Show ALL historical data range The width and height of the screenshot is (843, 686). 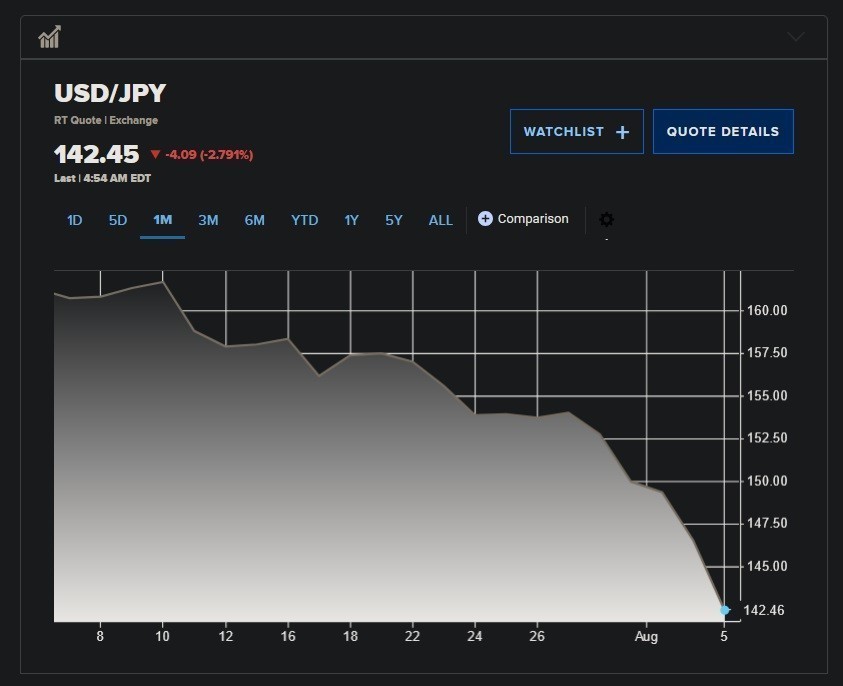pos(440,220)
